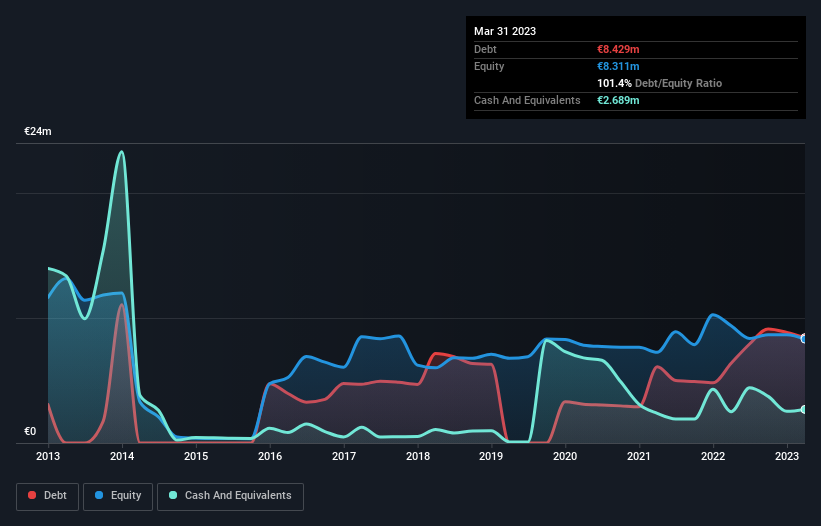Toggle Cash And Equivalents legend button
The height and width of the screenshot is (526, 821).
(230, 496)
